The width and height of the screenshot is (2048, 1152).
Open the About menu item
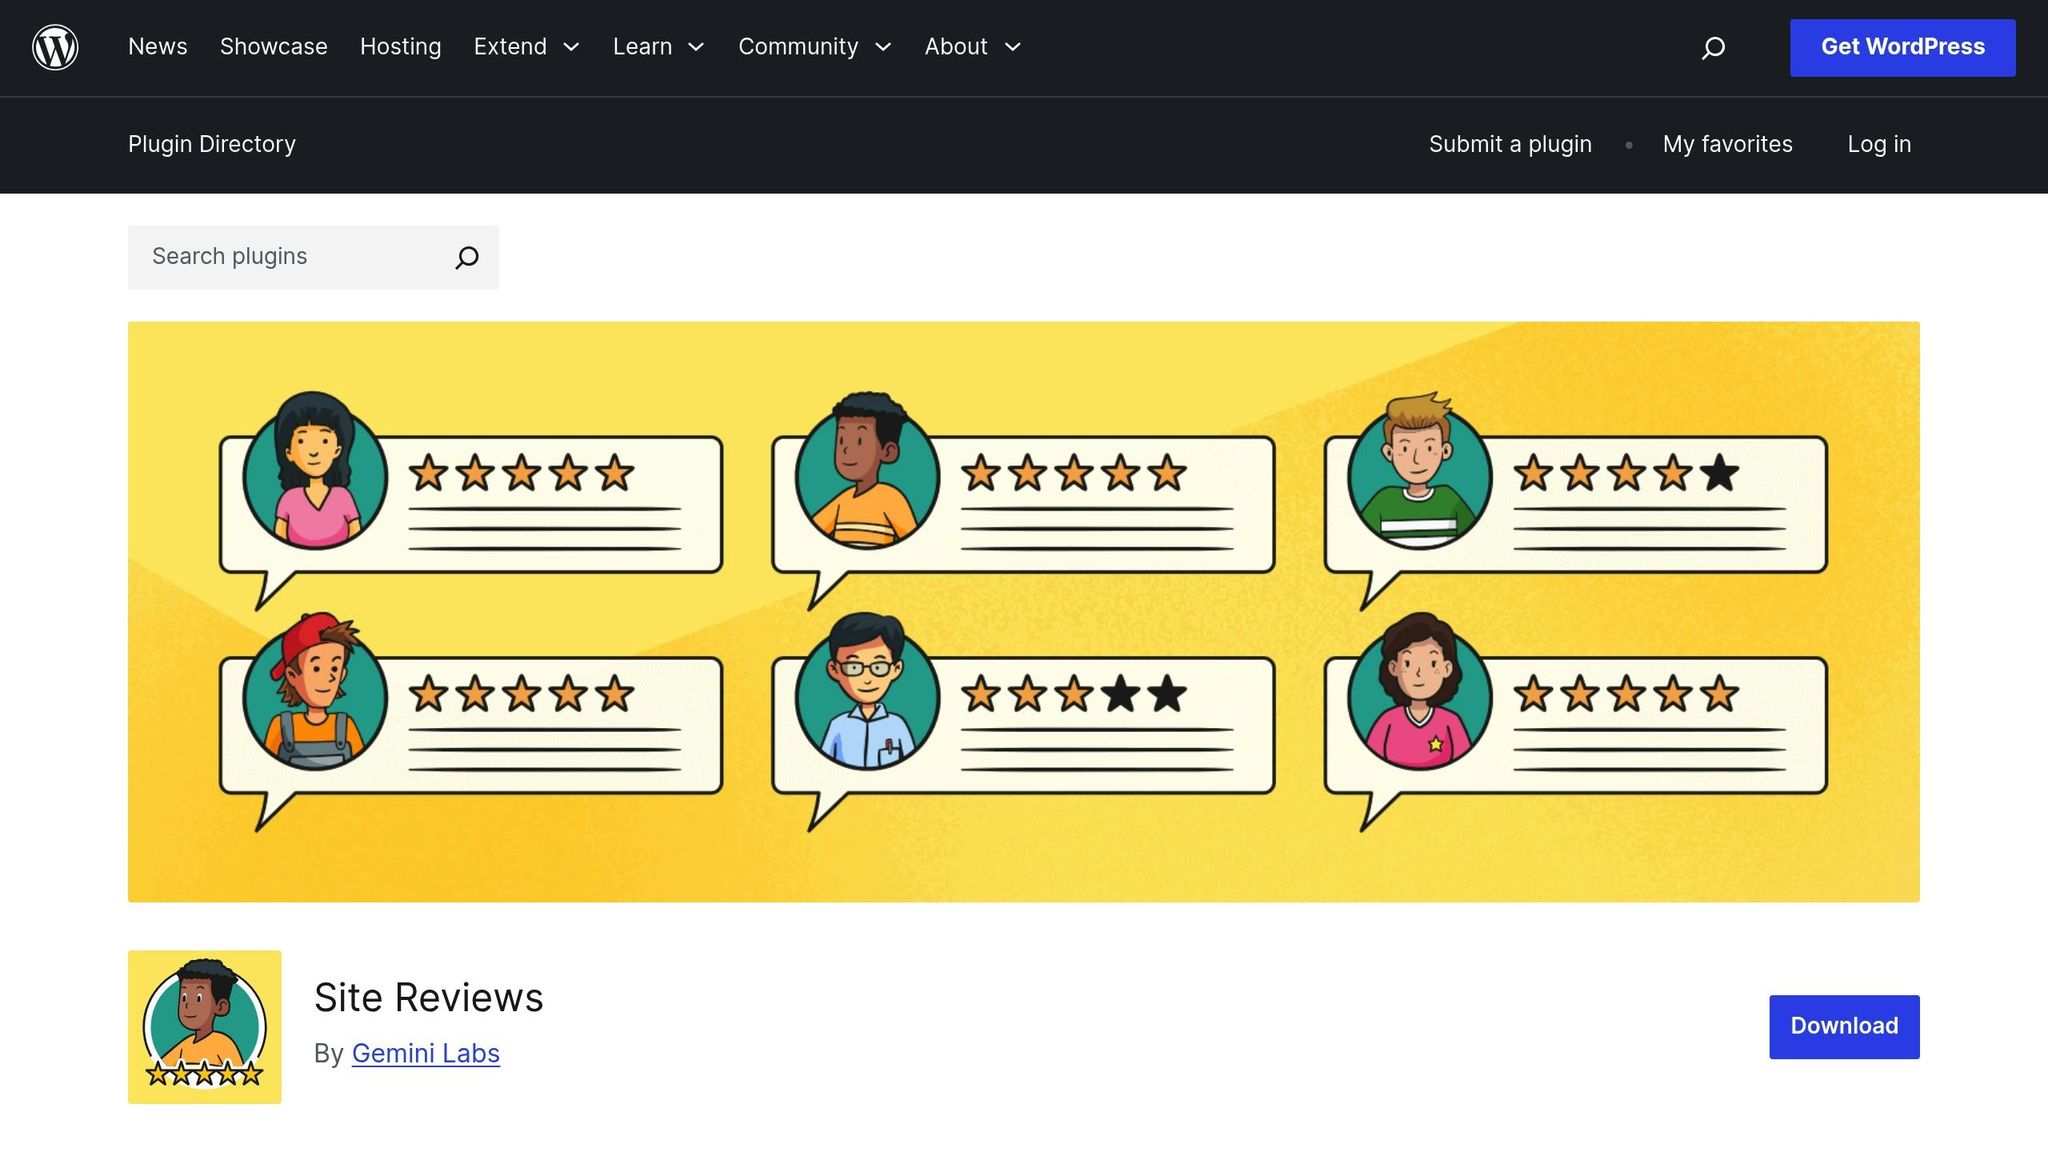coord(956,47)
